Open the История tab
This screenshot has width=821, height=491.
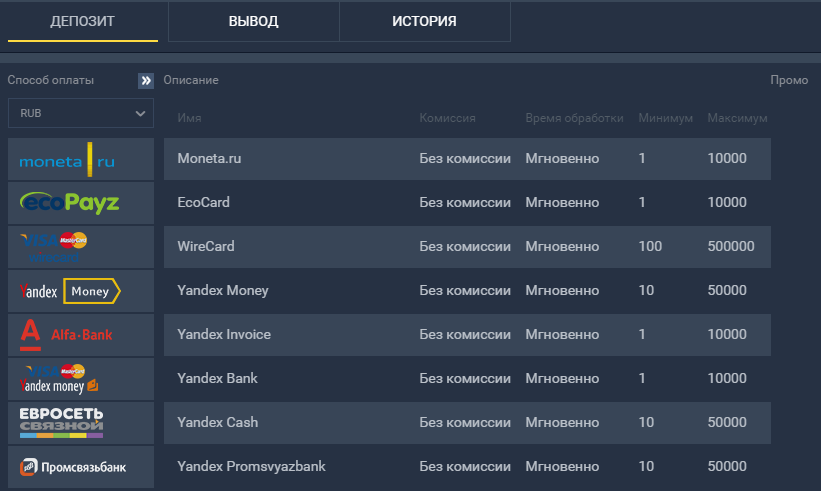[x=424, y=21]
